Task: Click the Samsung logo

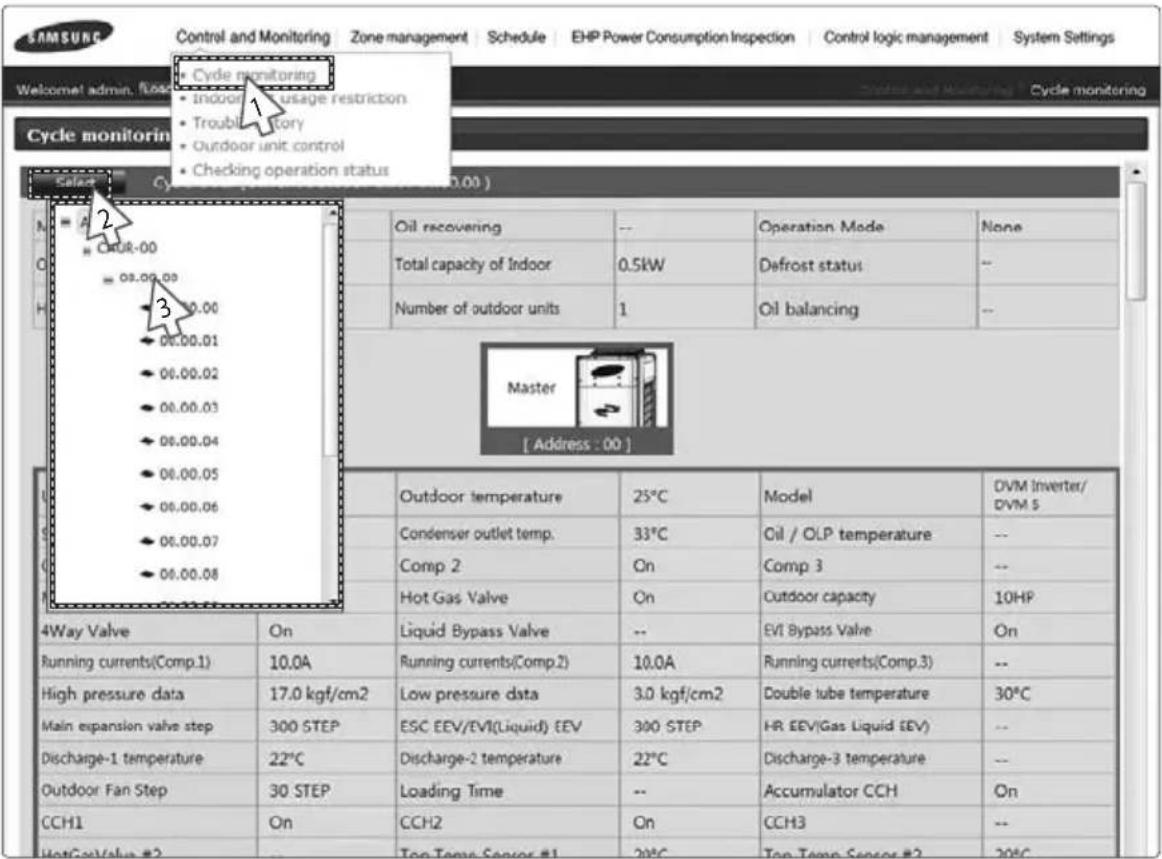Action: coord(64,36)
